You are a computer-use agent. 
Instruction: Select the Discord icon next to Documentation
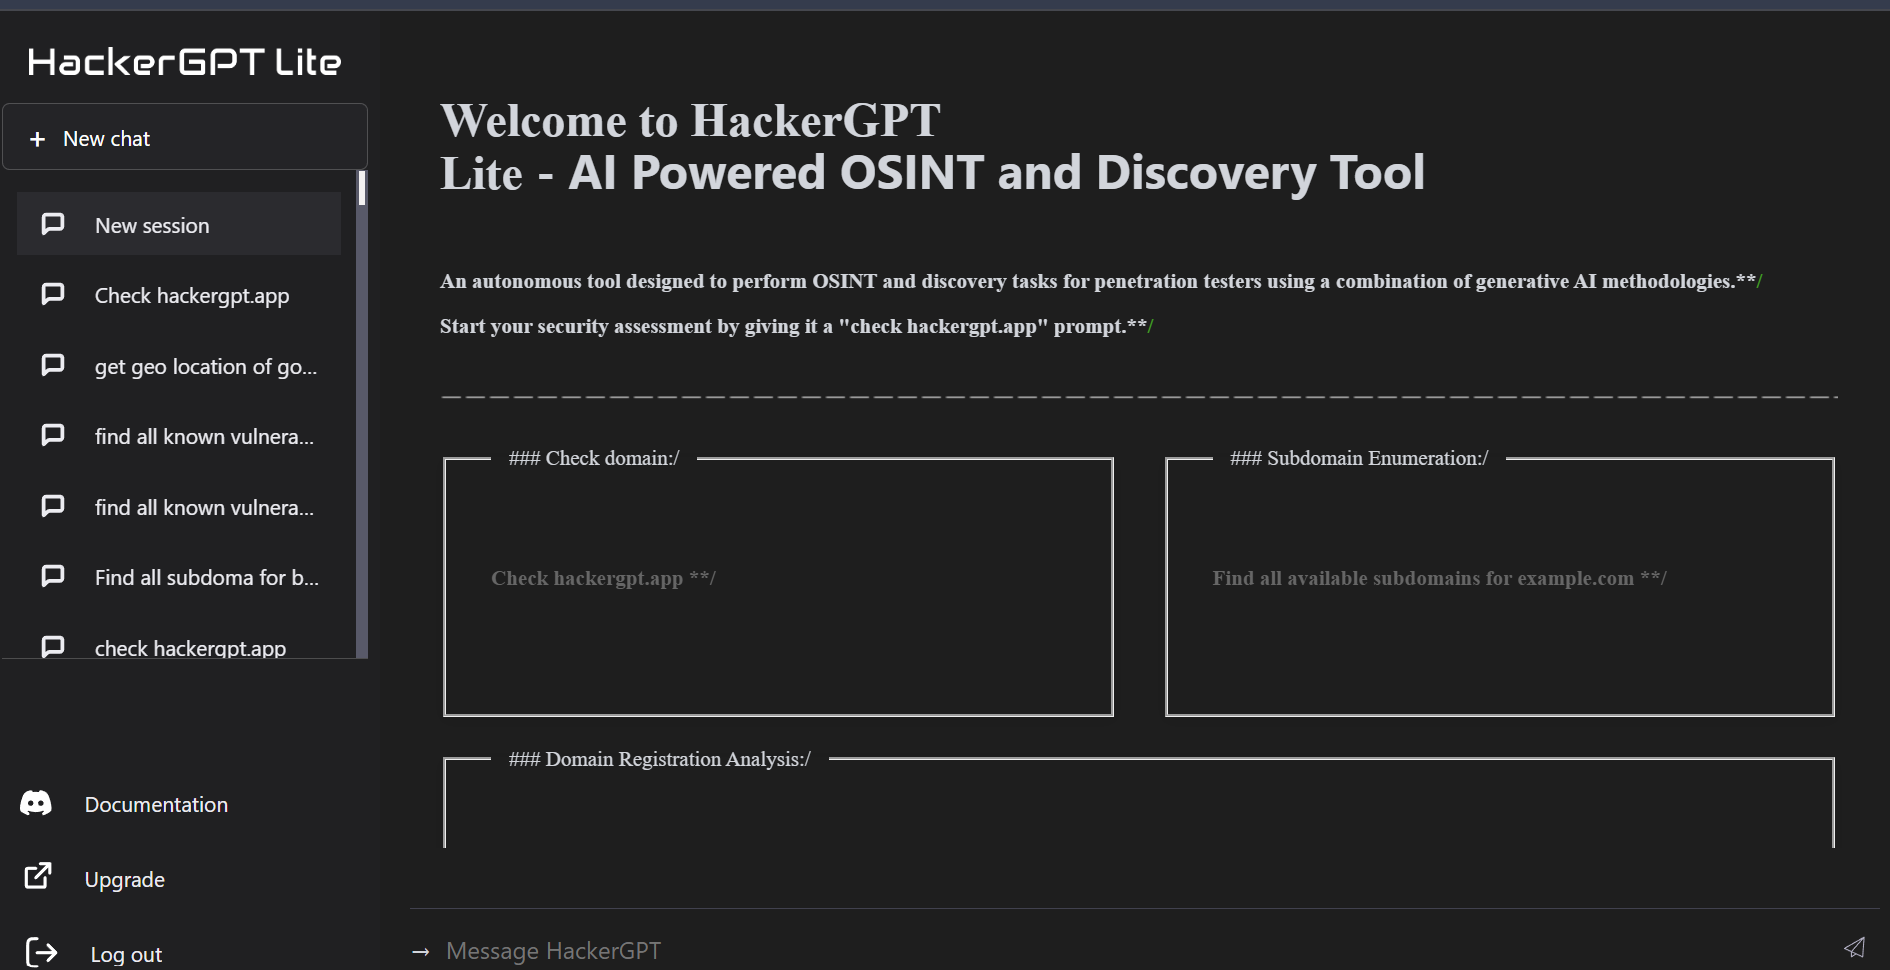35,803
